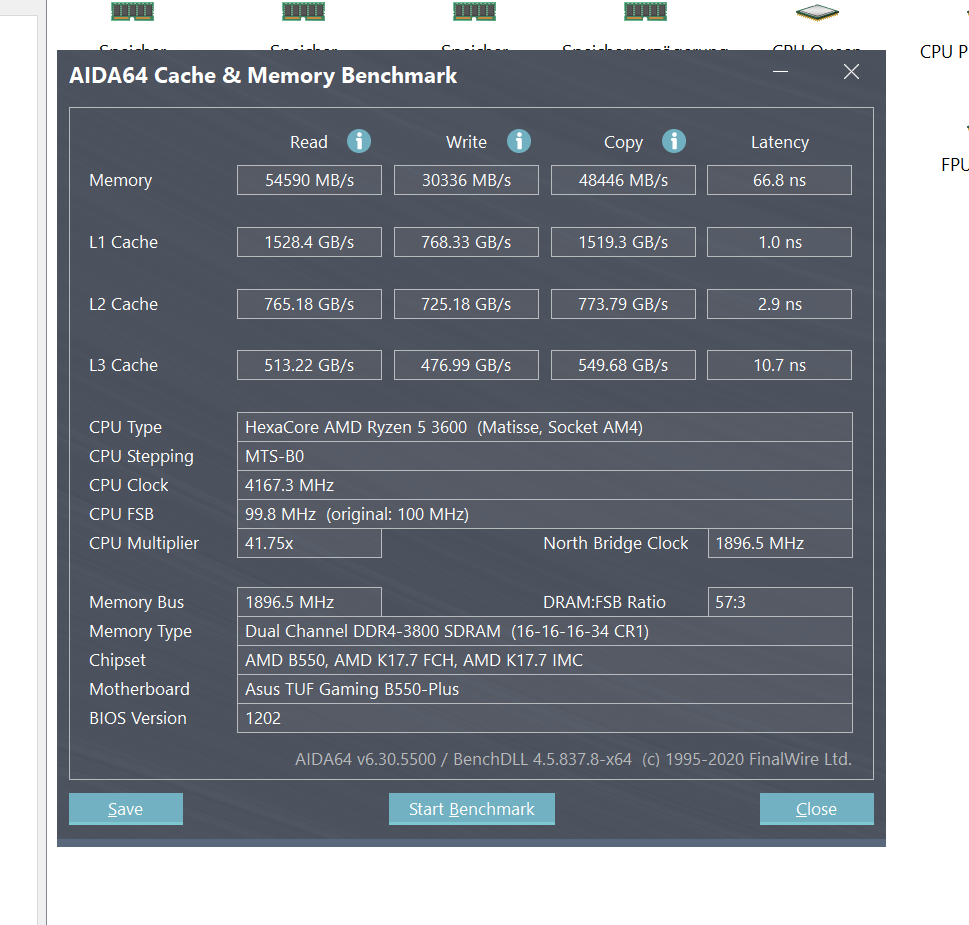This screenshot has height=925, width=969.
Task: Click the L3 Cache row label
Action: (x=123, y=365)
